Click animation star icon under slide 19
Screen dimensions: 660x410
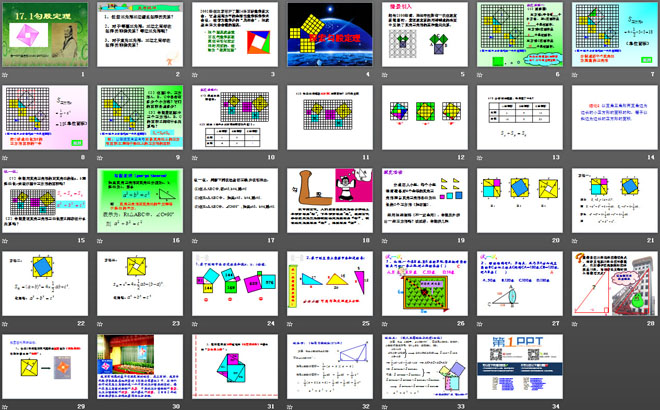tap(385, 241)
